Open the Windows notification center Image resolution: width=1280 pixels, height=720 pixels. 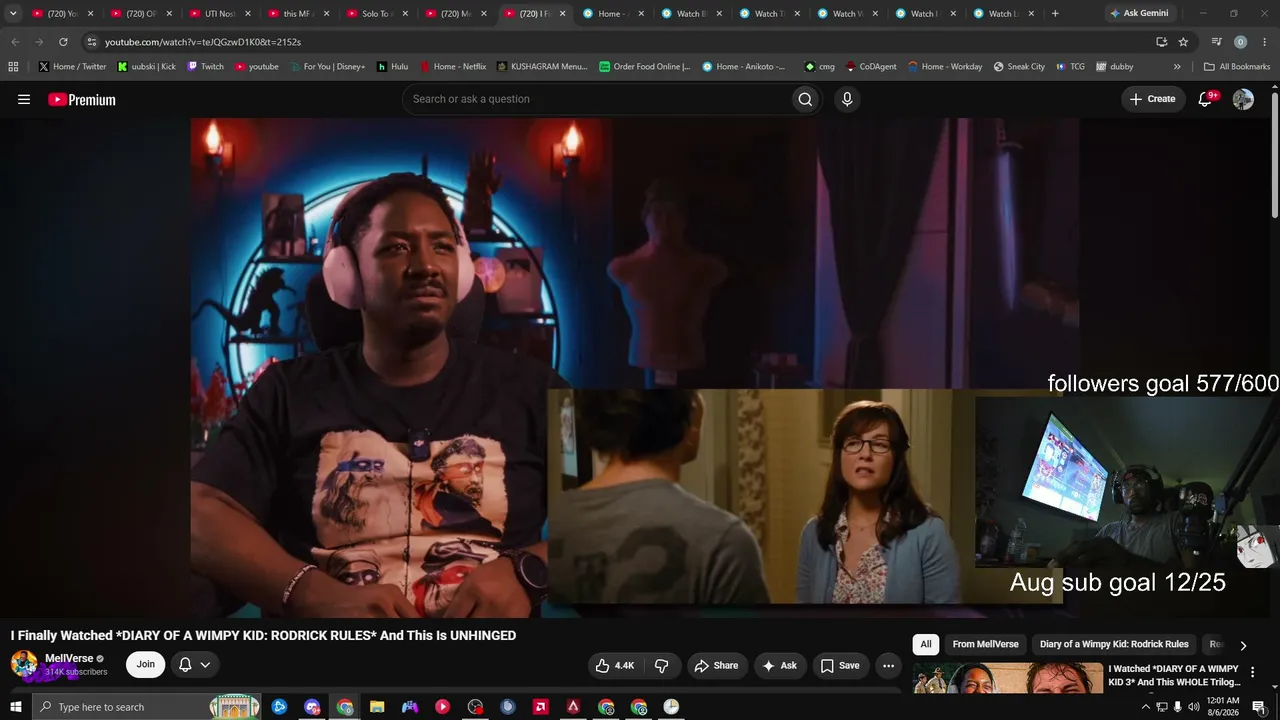(1259, 707)
